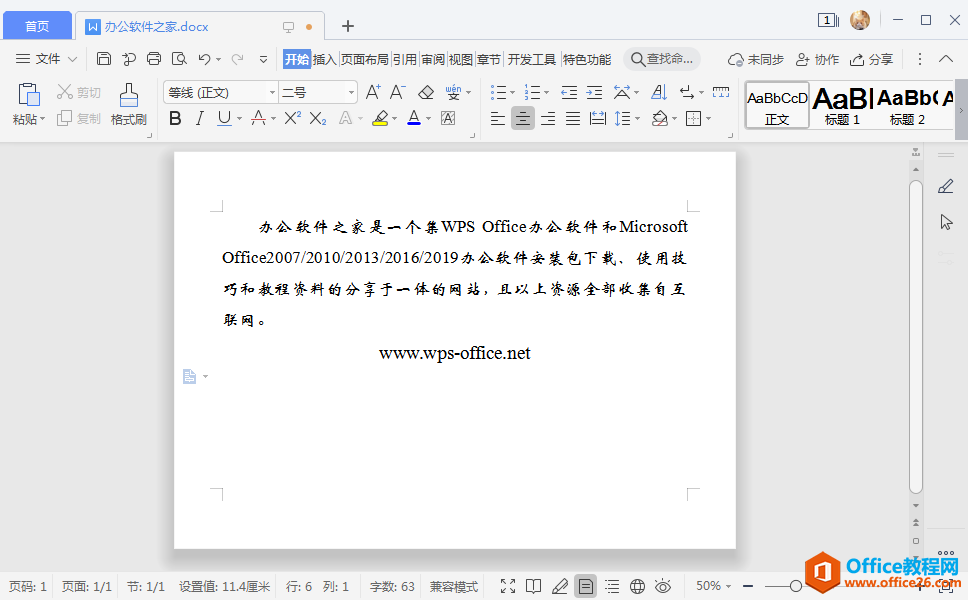
Task: Click the 查找命令 search box
Action: tap(662, 59)
